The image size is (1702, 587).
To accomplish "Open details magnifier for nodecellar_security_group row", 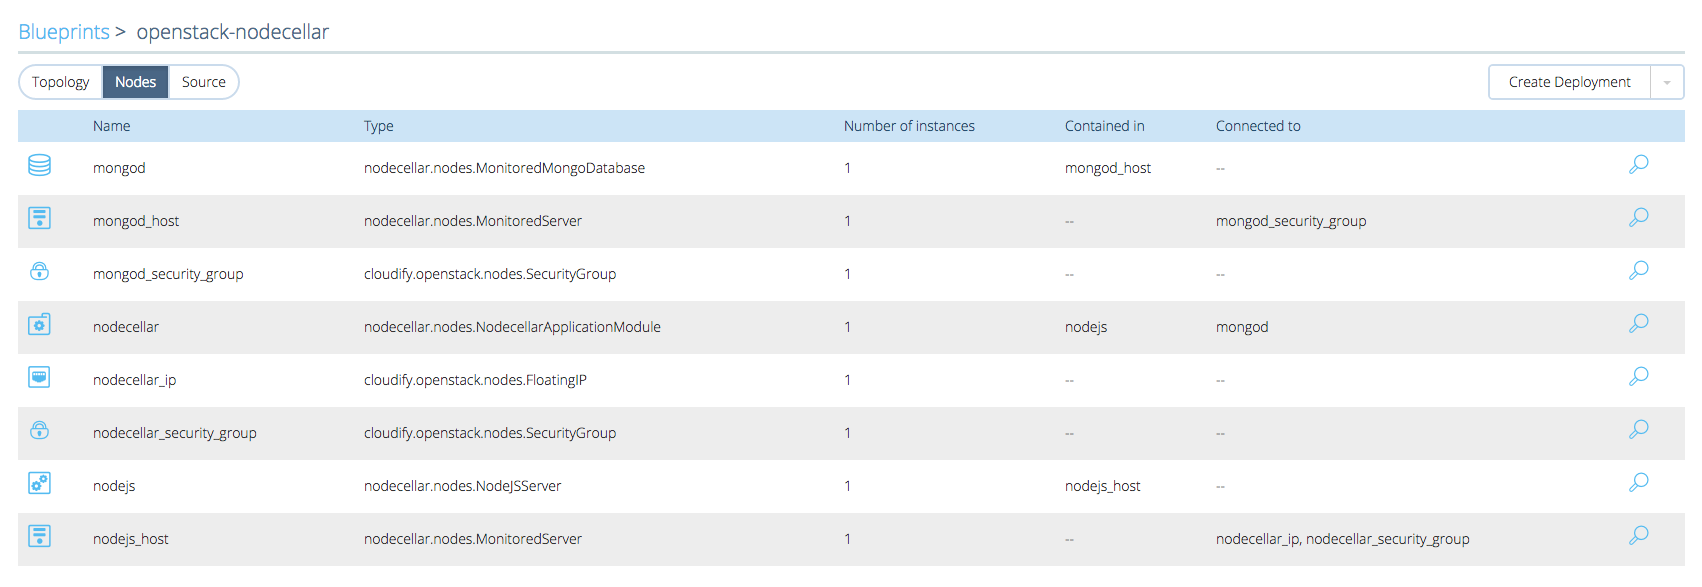I will point(1638,430).
